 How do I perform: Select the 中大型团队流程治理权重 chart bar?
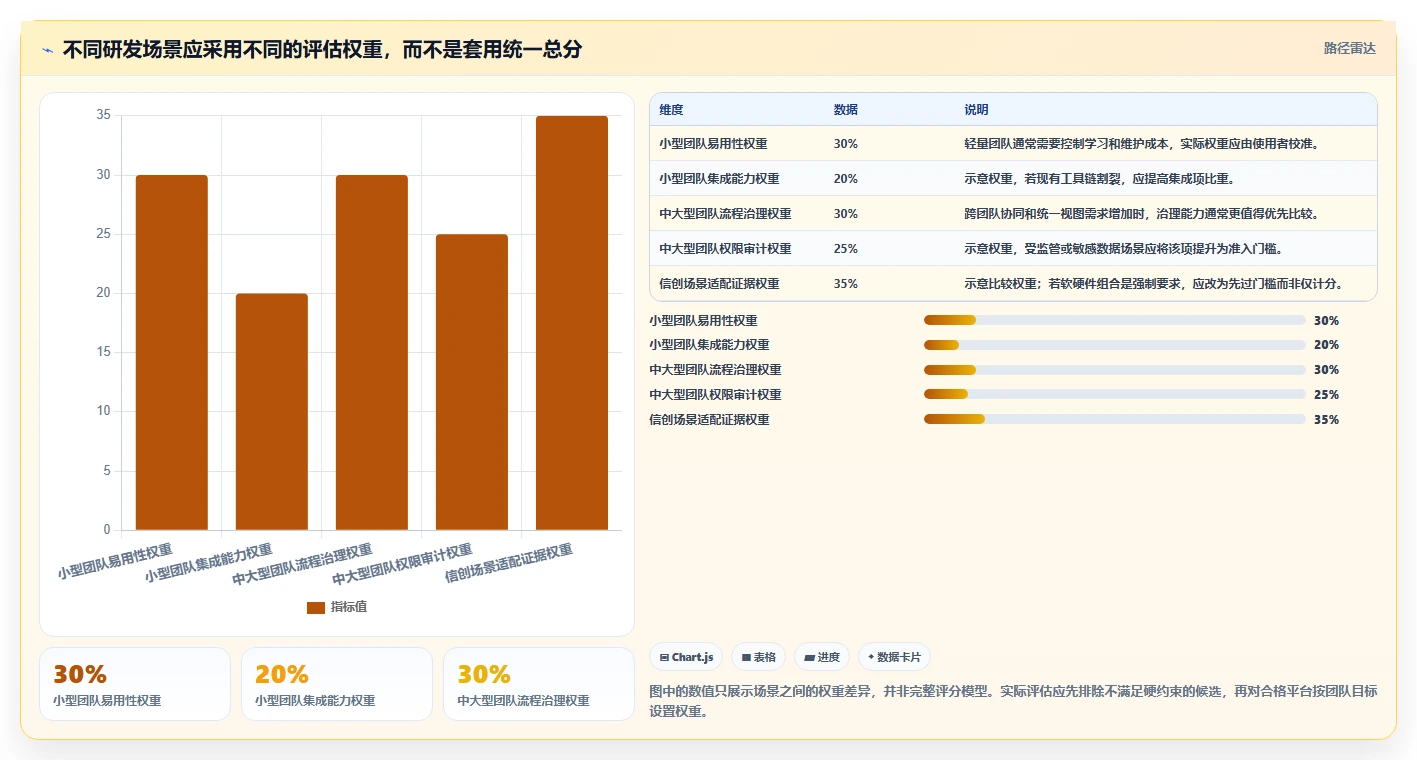[x=372, y=352]
